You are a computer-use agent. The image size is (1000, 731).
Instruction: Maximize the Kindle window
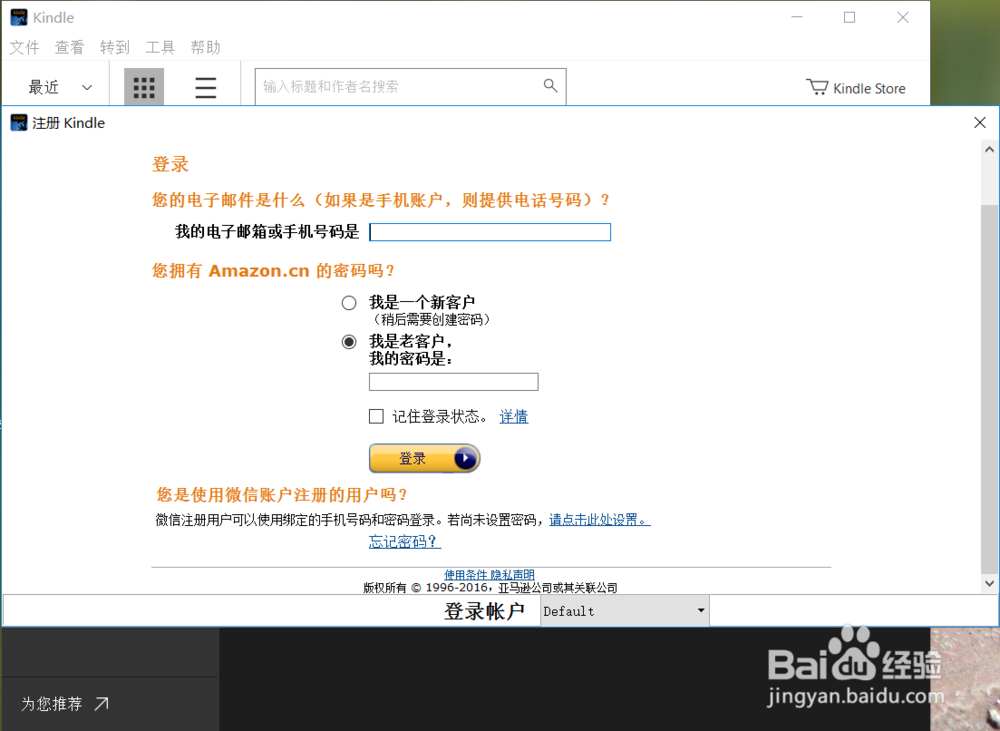click(x=849, y=17)
